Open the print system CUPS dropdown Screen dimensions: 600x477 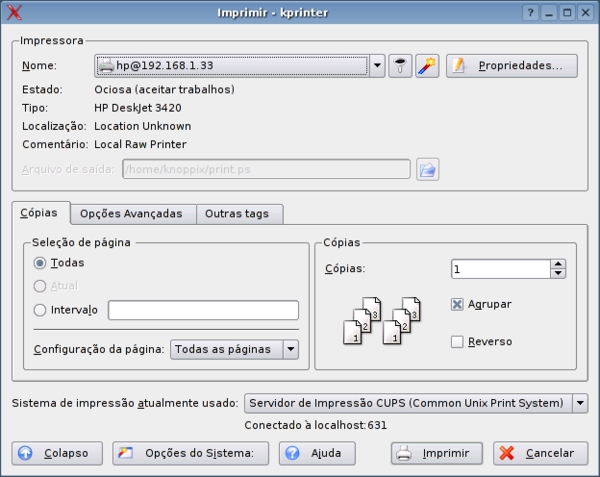416,403
